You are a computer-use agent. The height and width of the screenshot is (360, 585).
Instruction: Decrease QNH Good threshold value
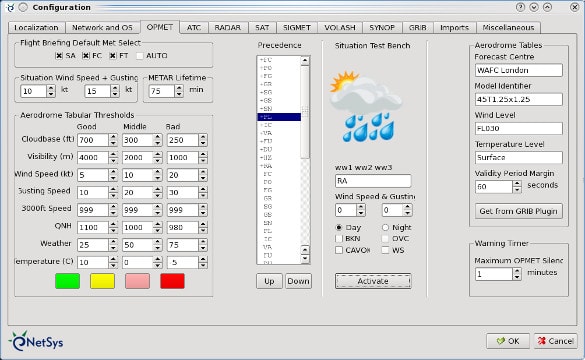pos(113,230)
